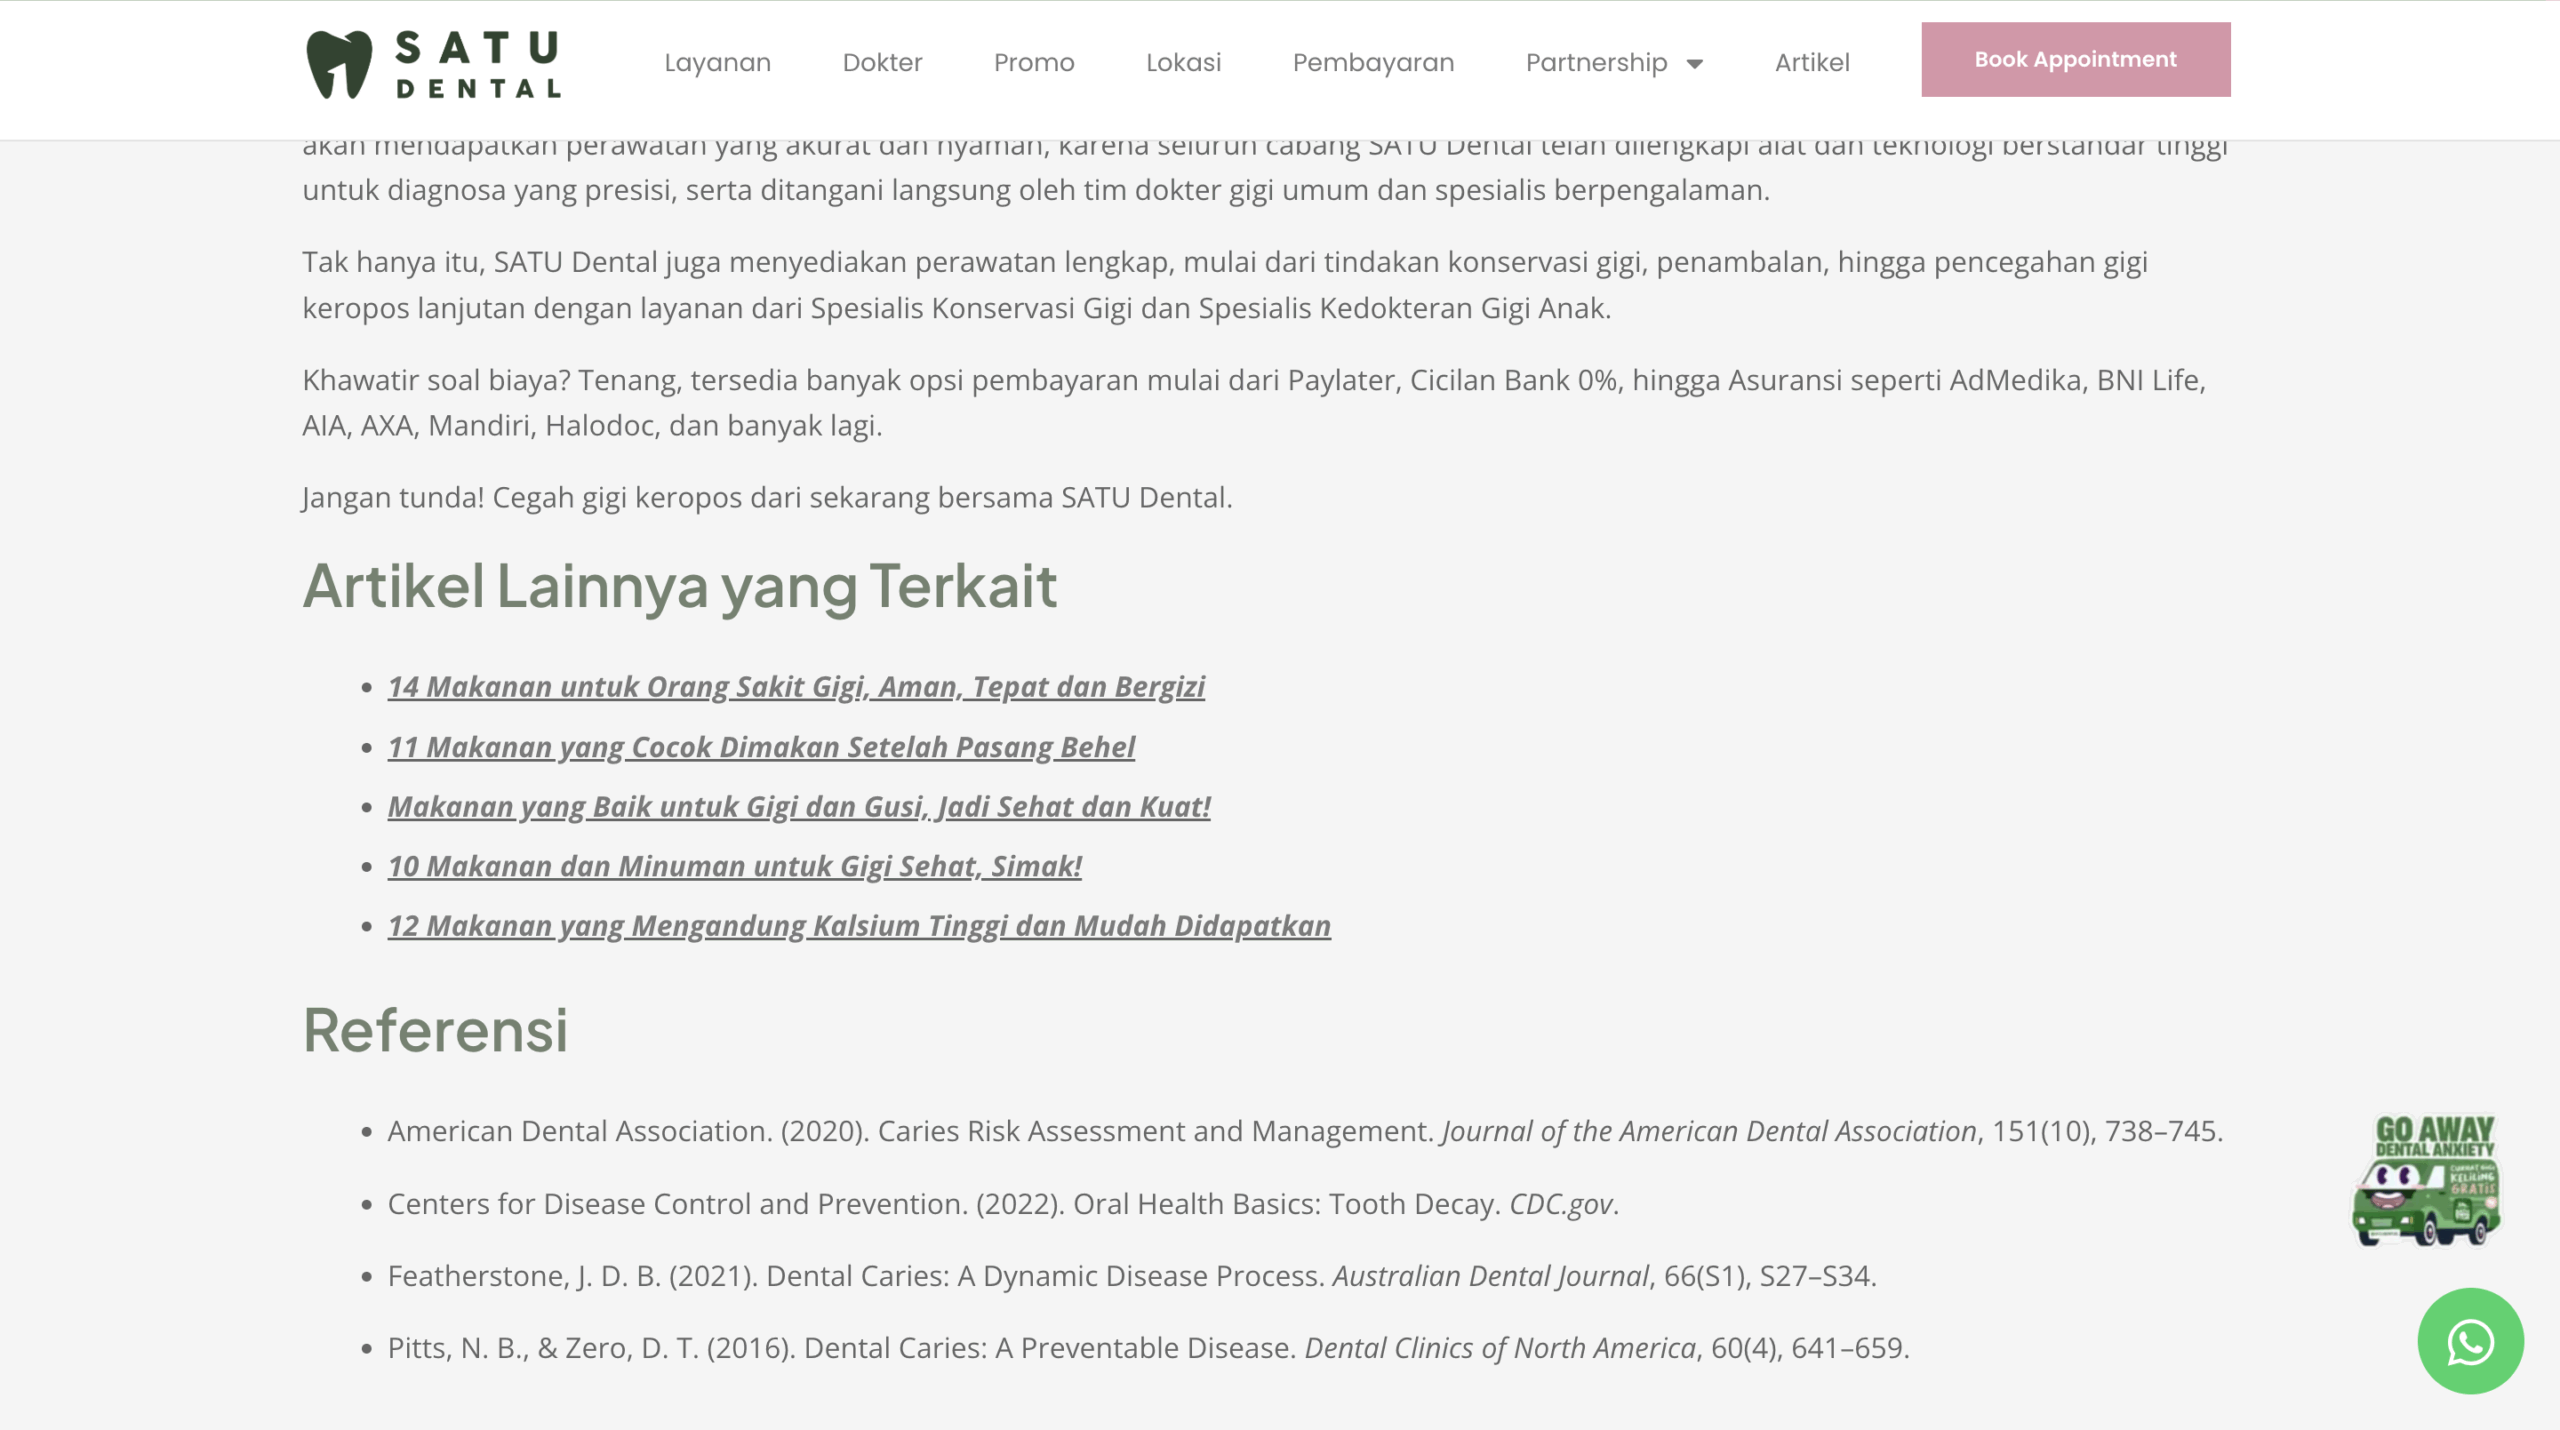Select Lokasi in the navigation bar
This screenshot has width=2560, height=1430.
point(1183,62)
